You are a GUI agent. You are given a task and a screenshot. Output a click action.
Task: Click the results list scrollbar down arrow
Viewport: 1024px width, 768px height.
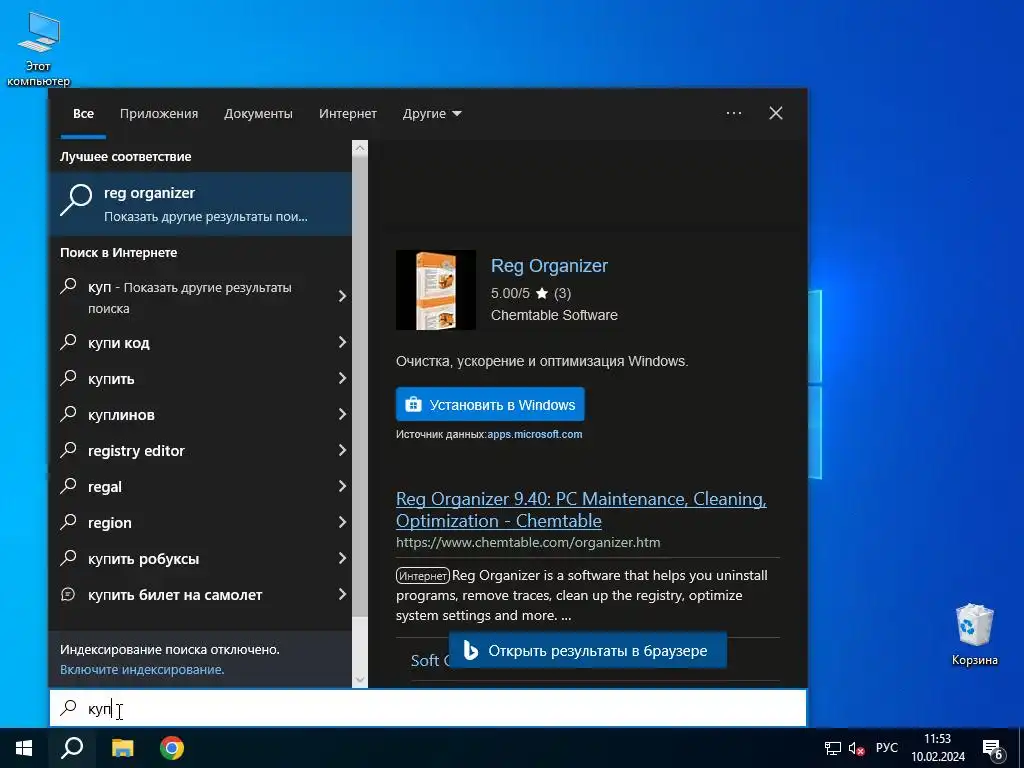360,680
